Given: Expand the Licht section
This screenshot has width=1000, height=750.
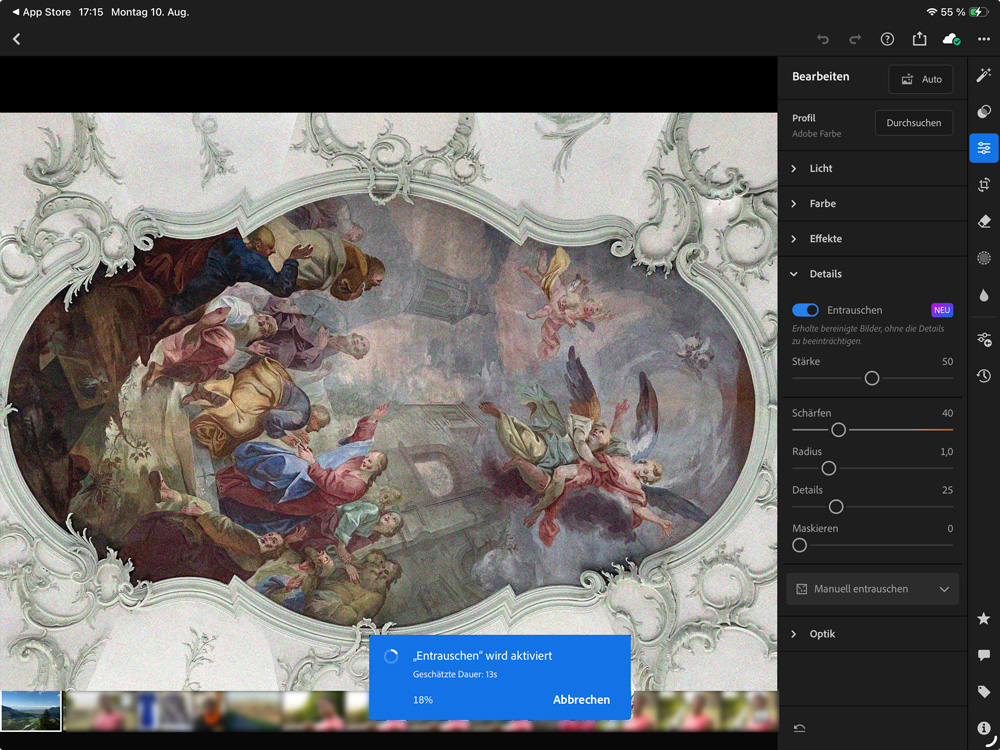Looking at the screenshot, I should coord(872,168).
